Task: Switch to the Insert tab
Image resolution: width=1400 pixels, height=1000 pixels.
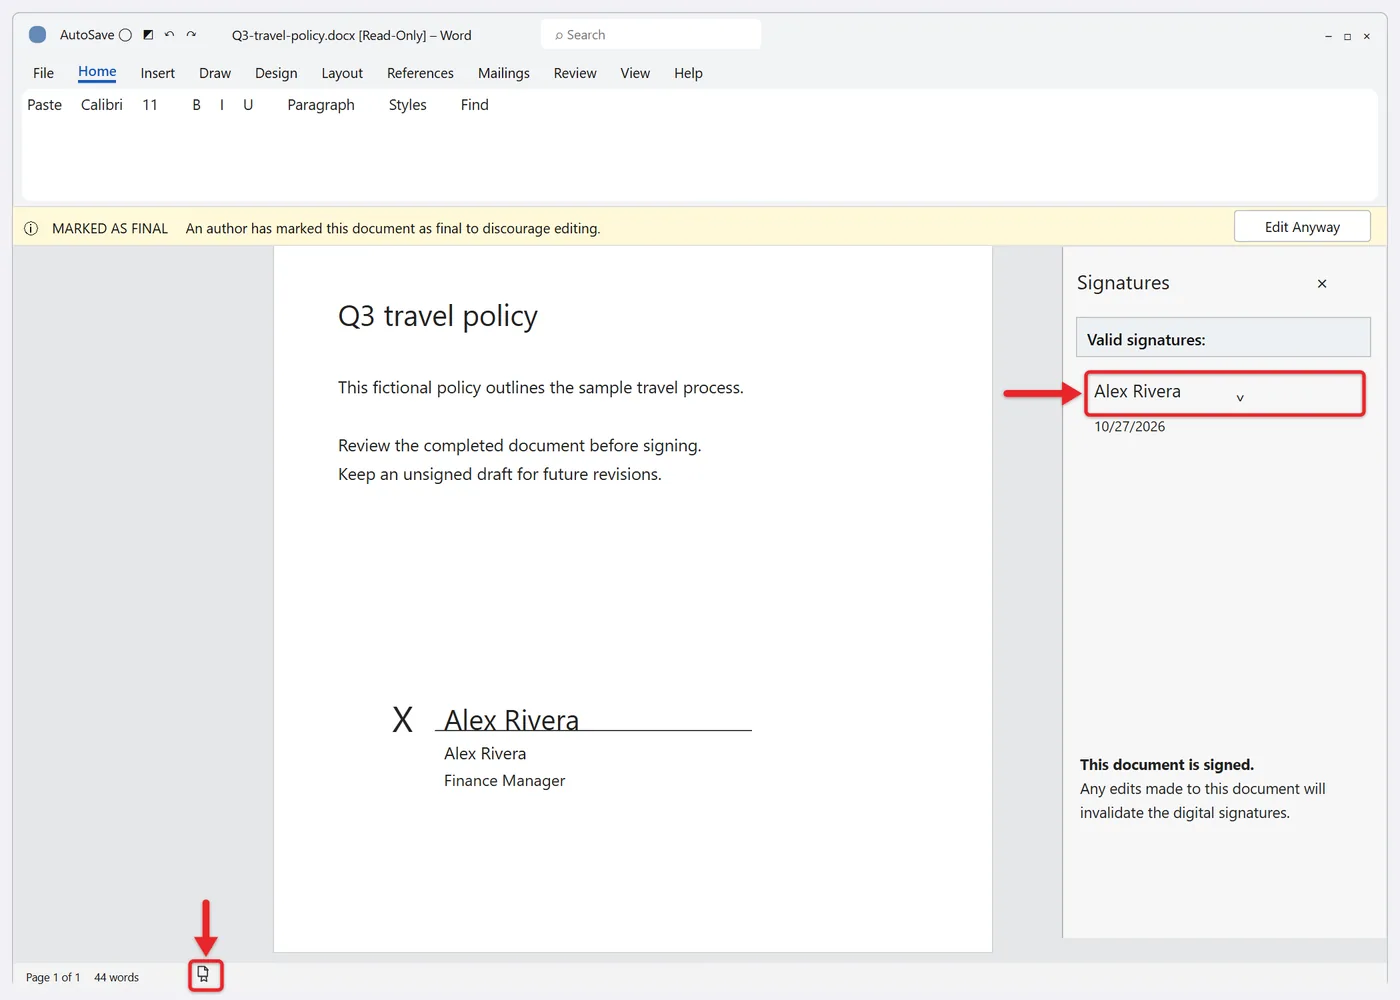Action: point(158,73)
